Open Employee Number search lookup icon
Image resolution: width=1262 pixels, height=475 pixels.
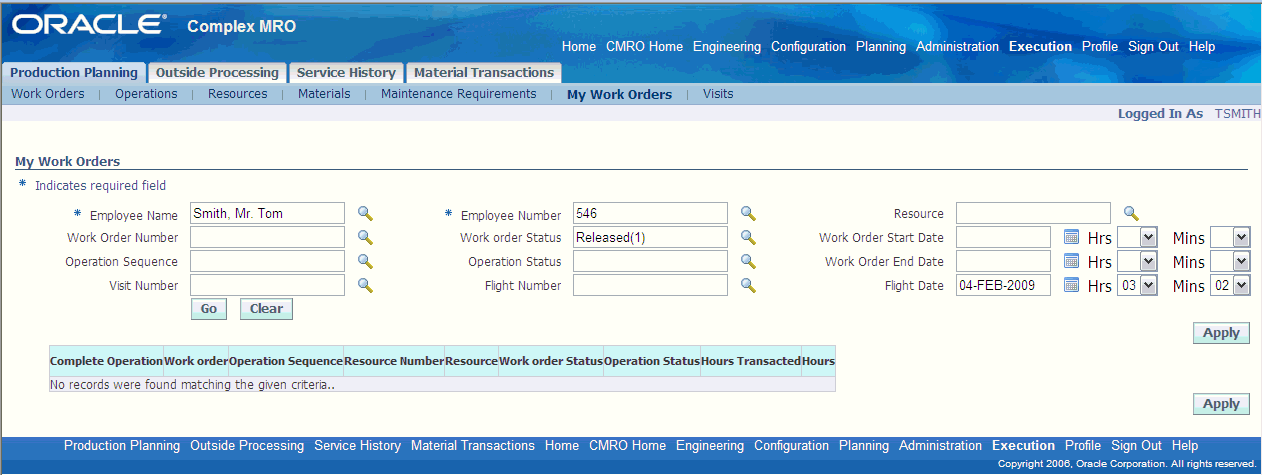click(x=748, y=213)
